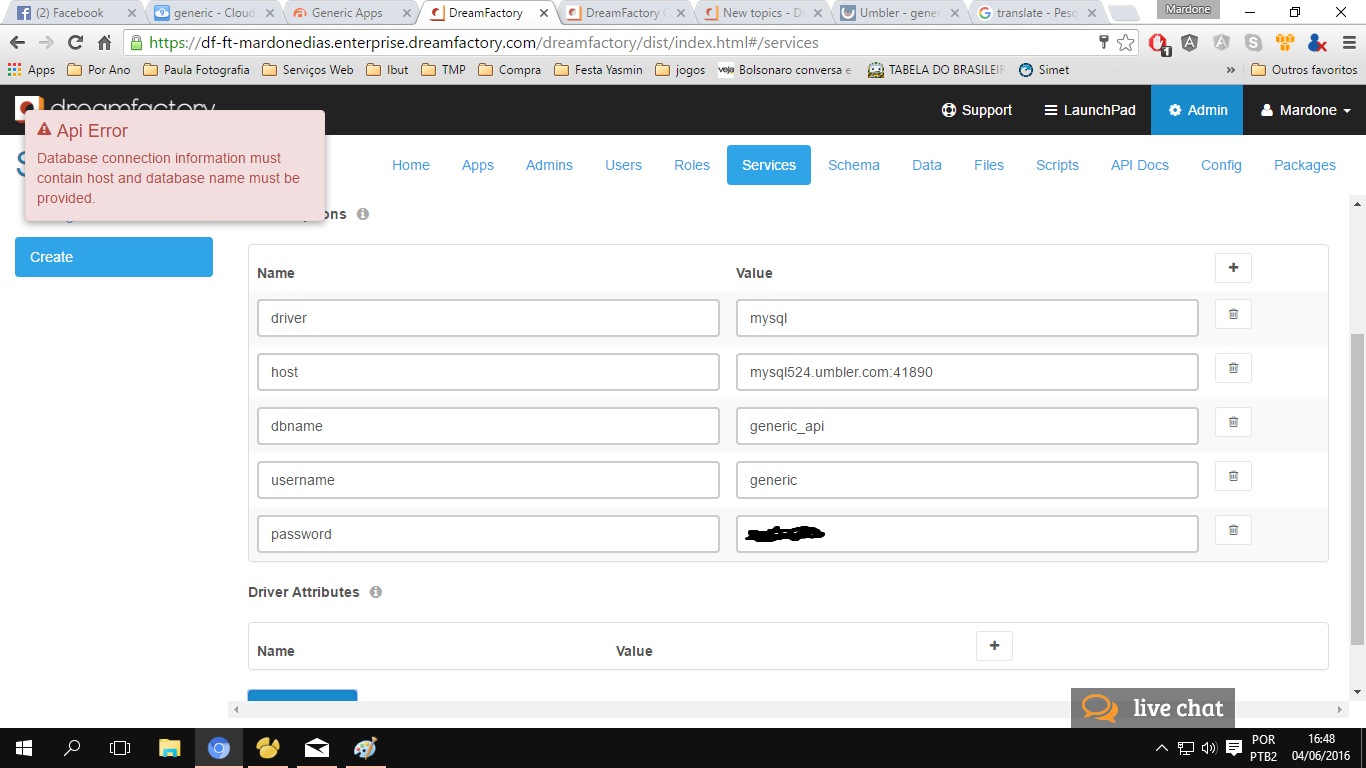
Task: Click the driver value field containing mysql
Action: tap(967, 318)
